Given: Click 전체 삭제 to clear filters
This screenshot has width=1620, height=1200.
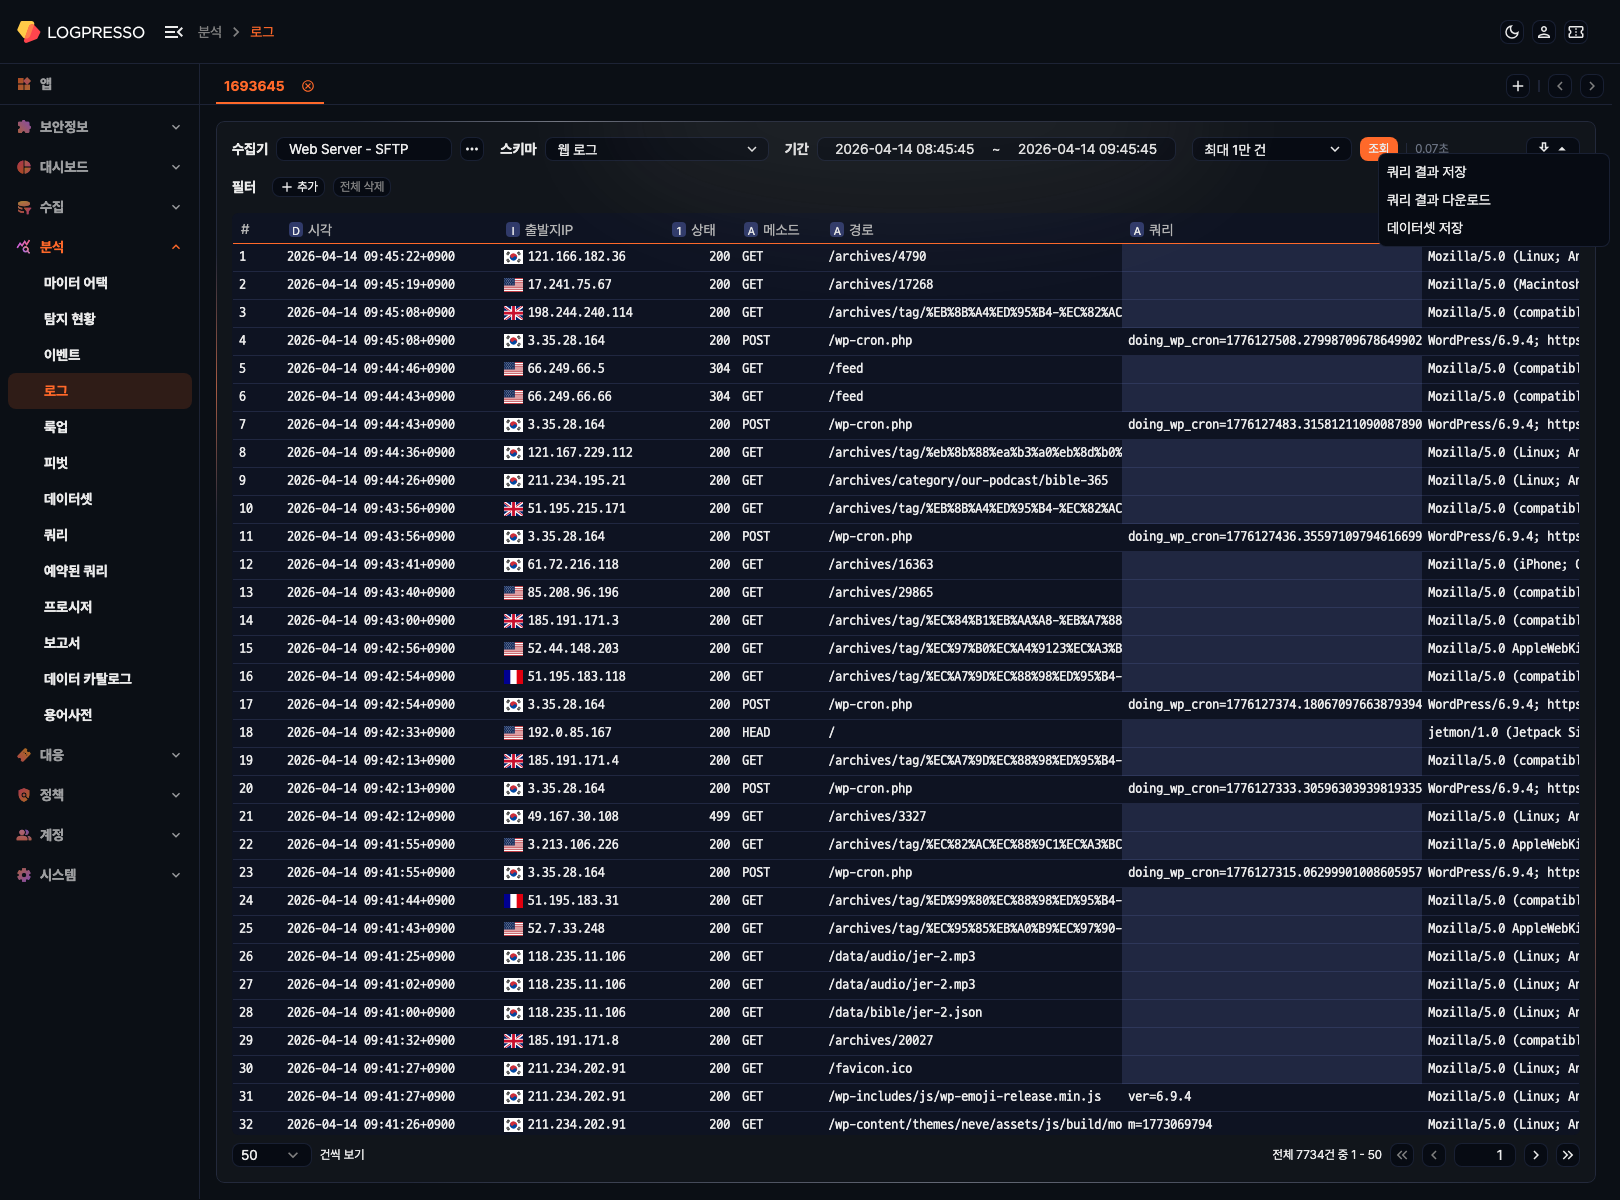Looking at the screenshot, I should click(x=362, y=187).
